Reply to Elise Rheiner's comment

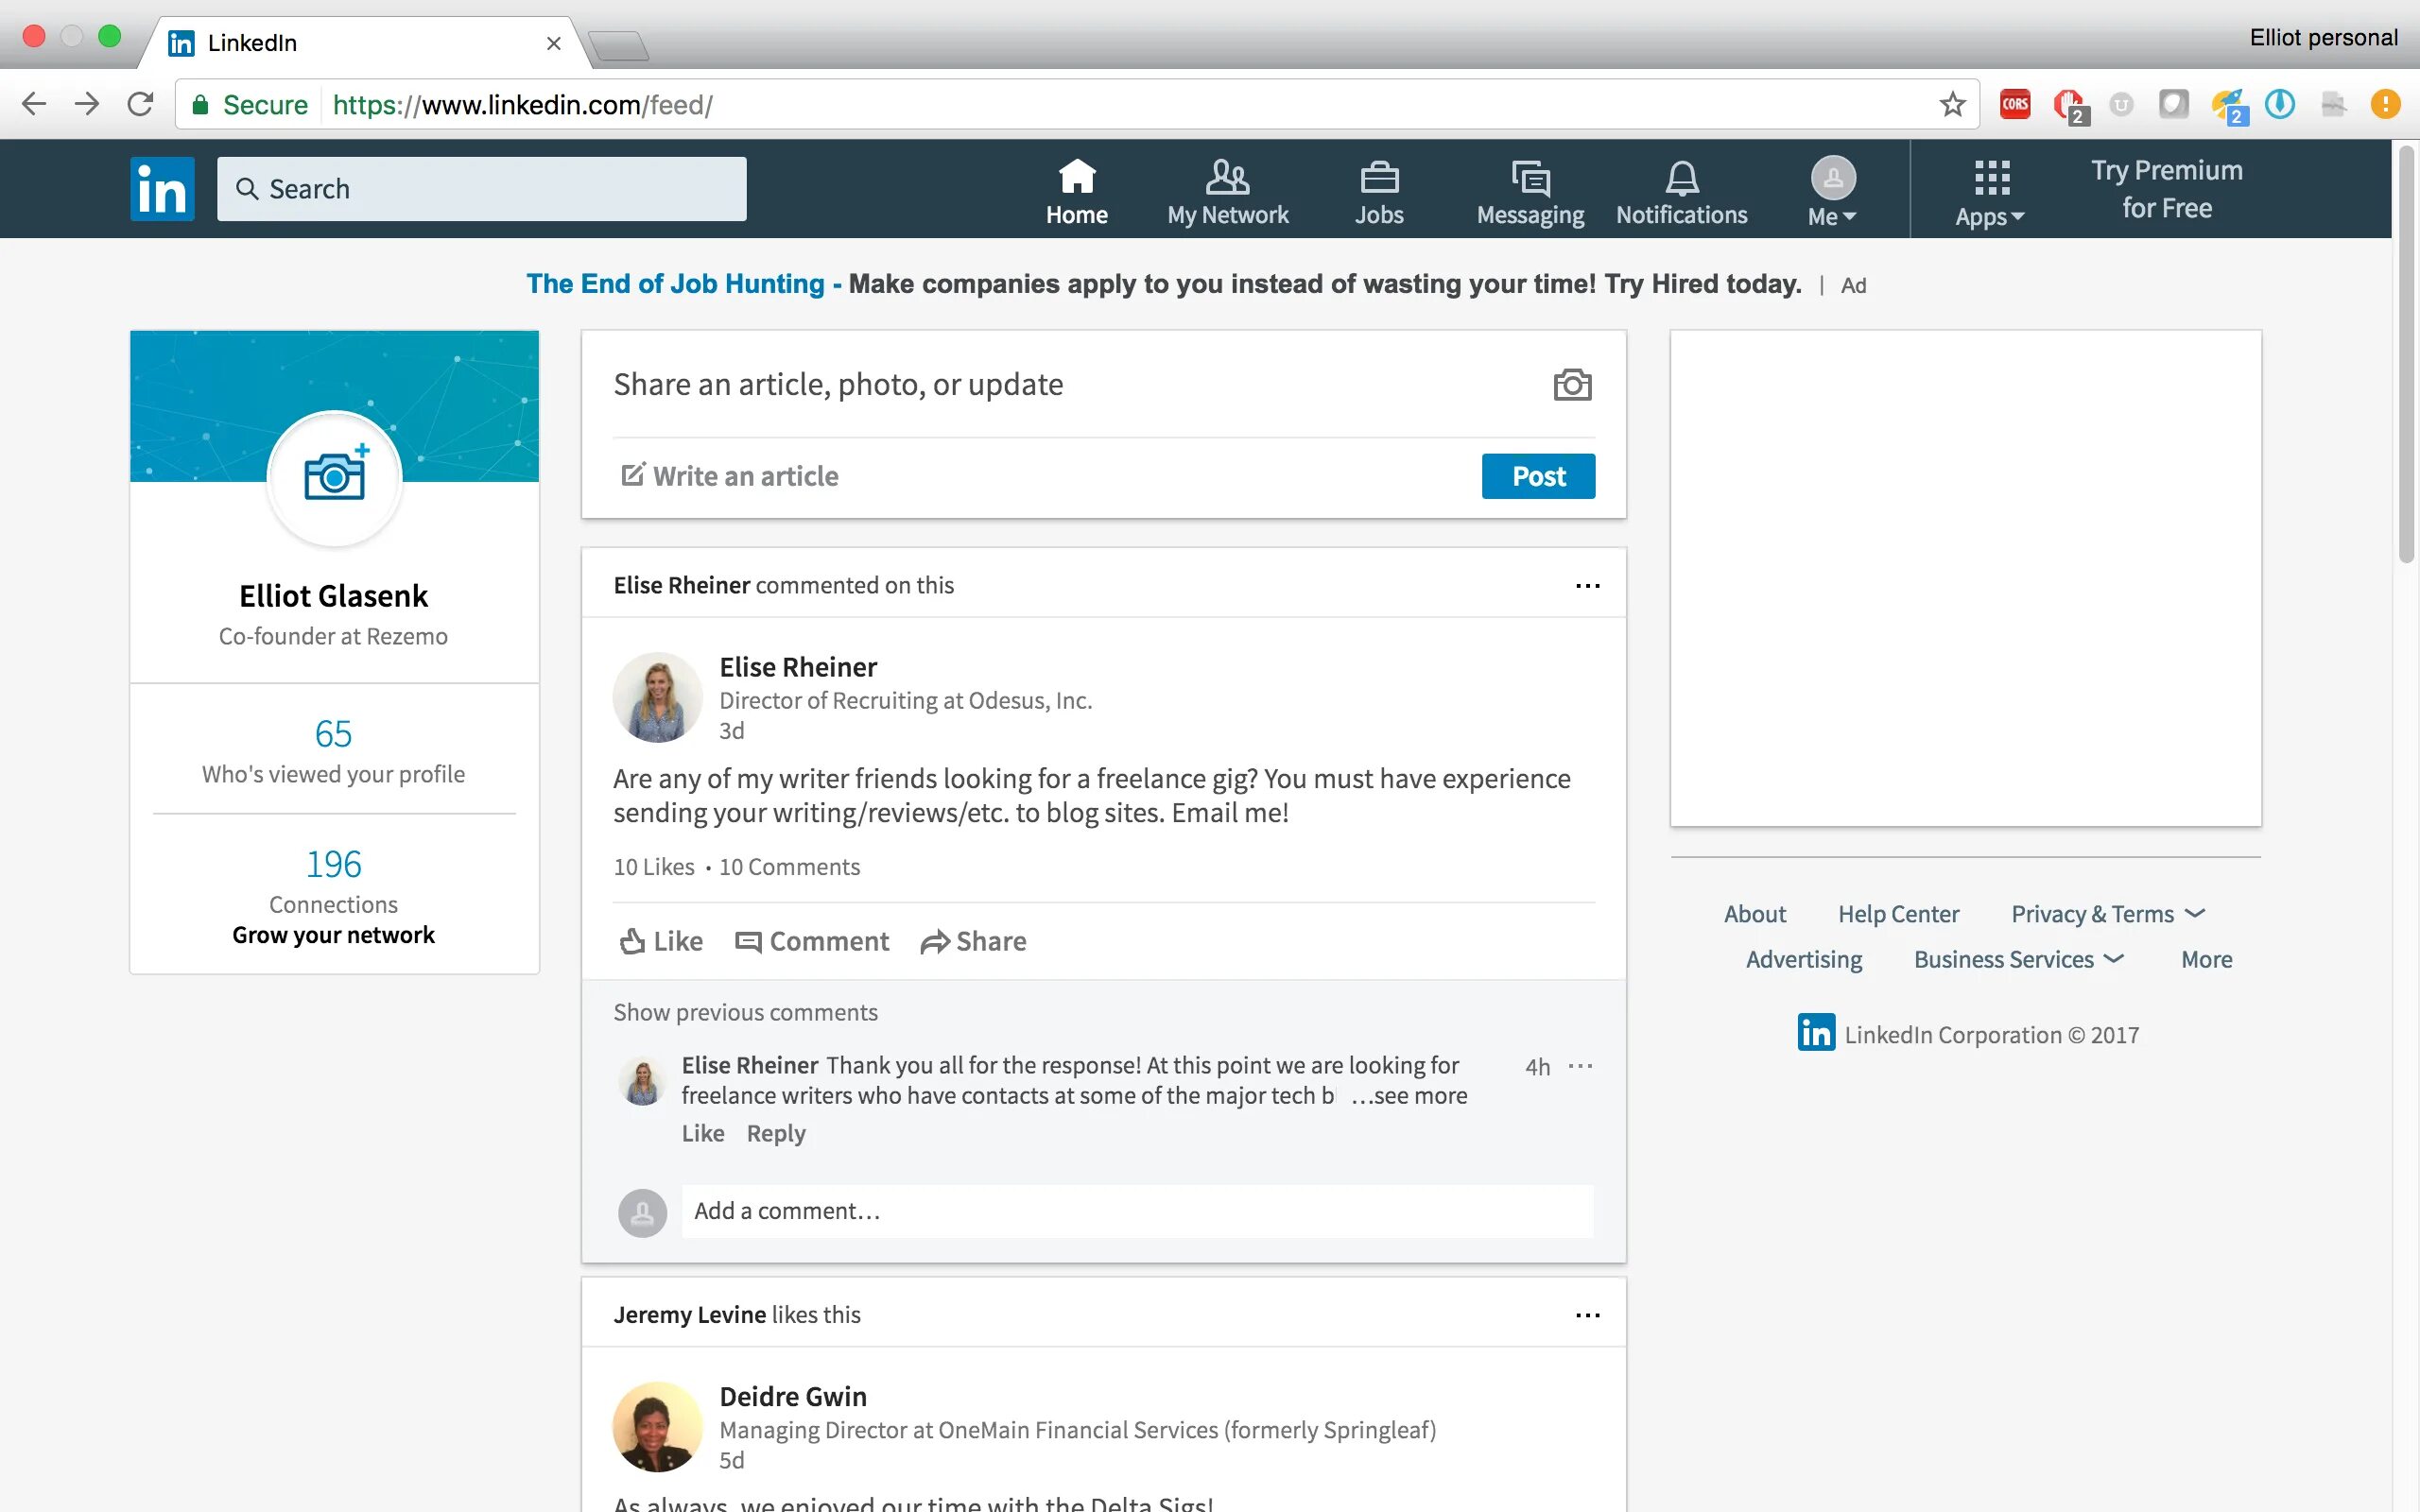(x=775, y=1133)
